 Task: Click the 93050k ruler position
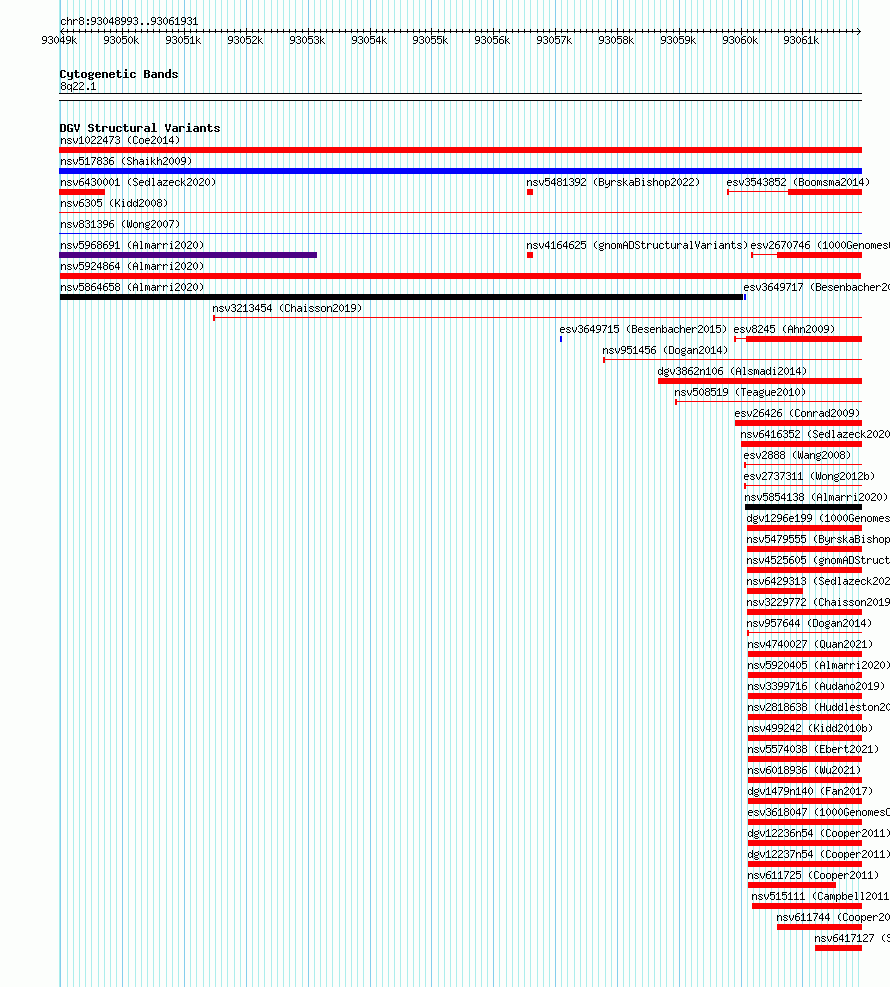121,40
